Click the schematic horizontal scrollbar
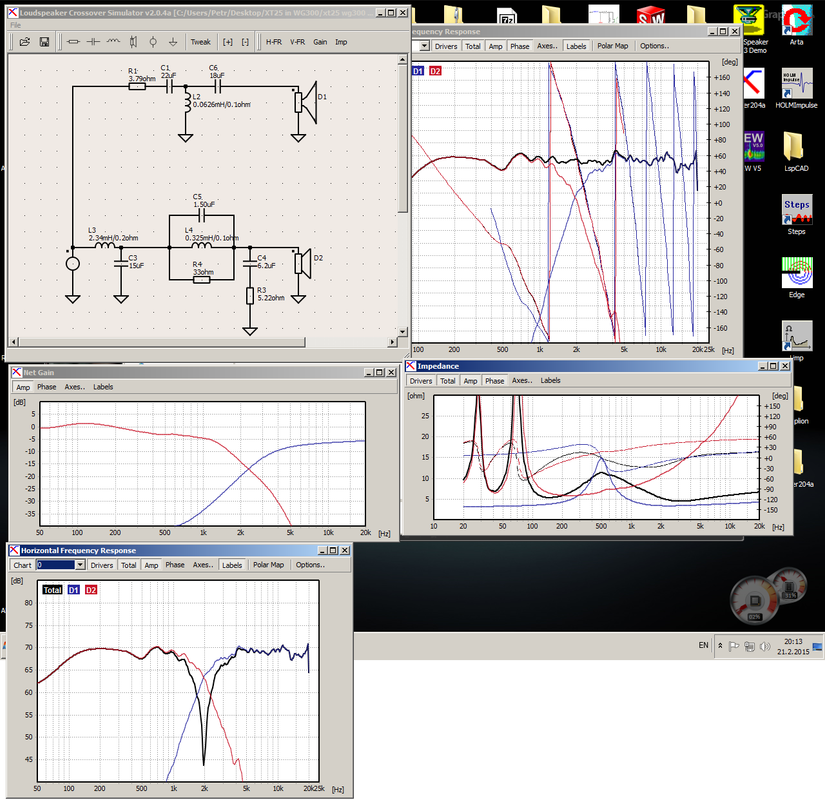 pyautogui.click(x=163, y=342)
